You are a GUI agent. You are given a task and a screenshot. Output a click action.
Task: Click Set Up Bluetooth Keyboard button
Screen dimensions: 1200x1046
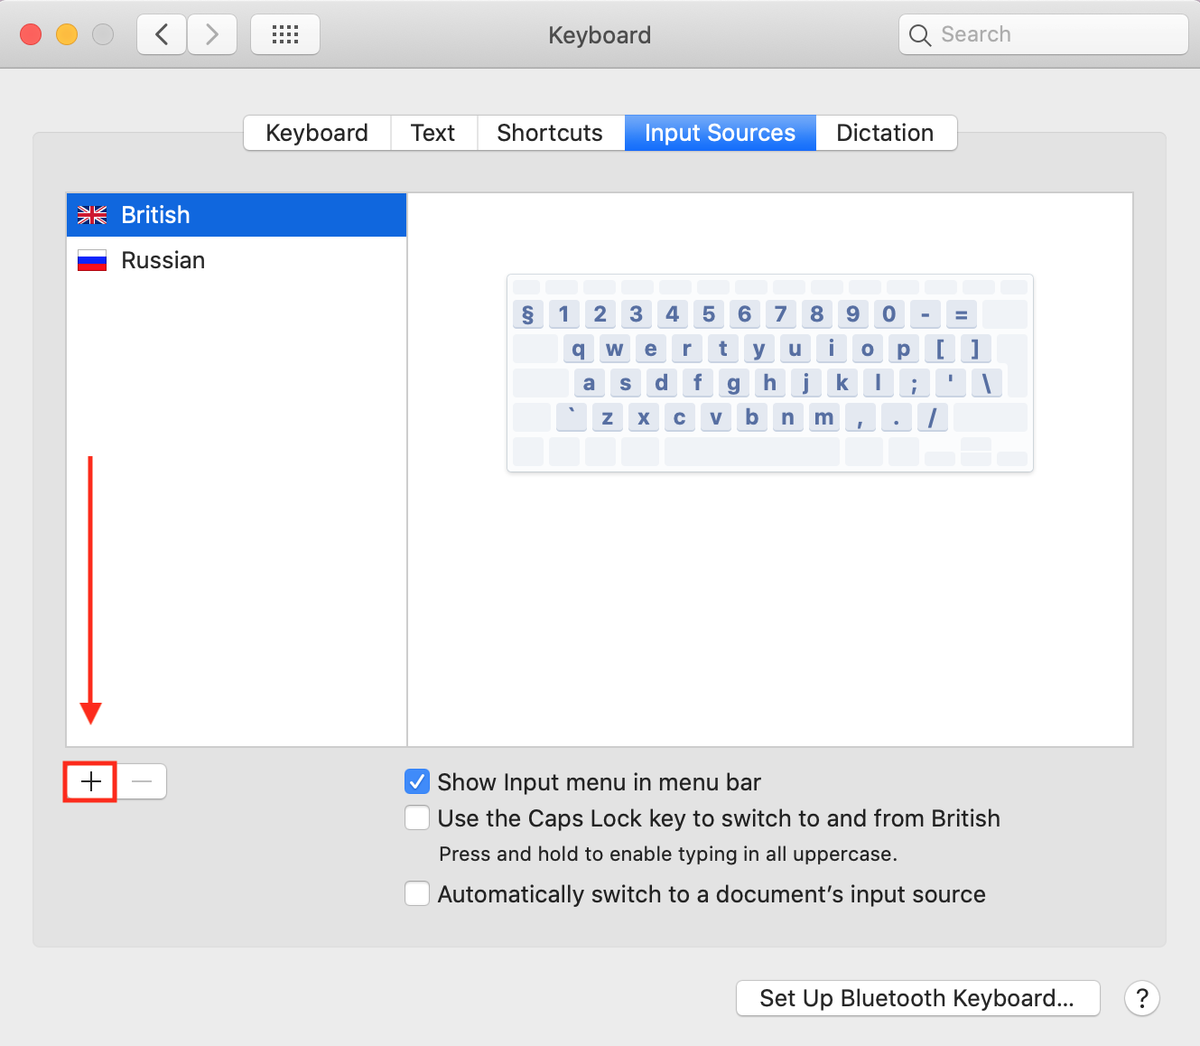click(x=917, y=998)
